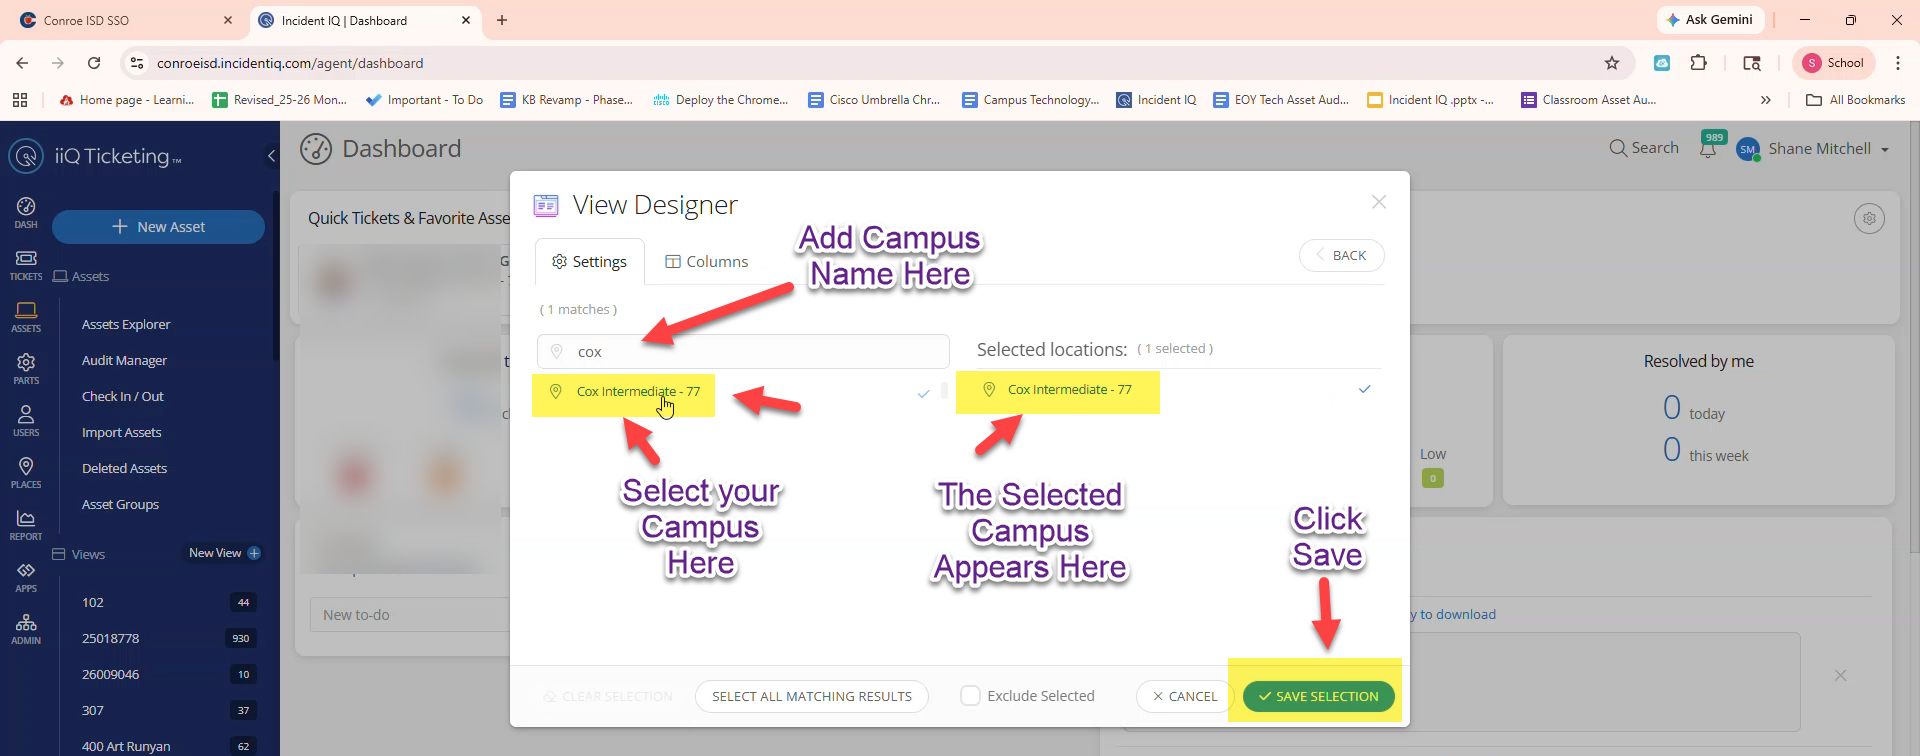Open Cisco Umbrella bookmark

point(874,100)
